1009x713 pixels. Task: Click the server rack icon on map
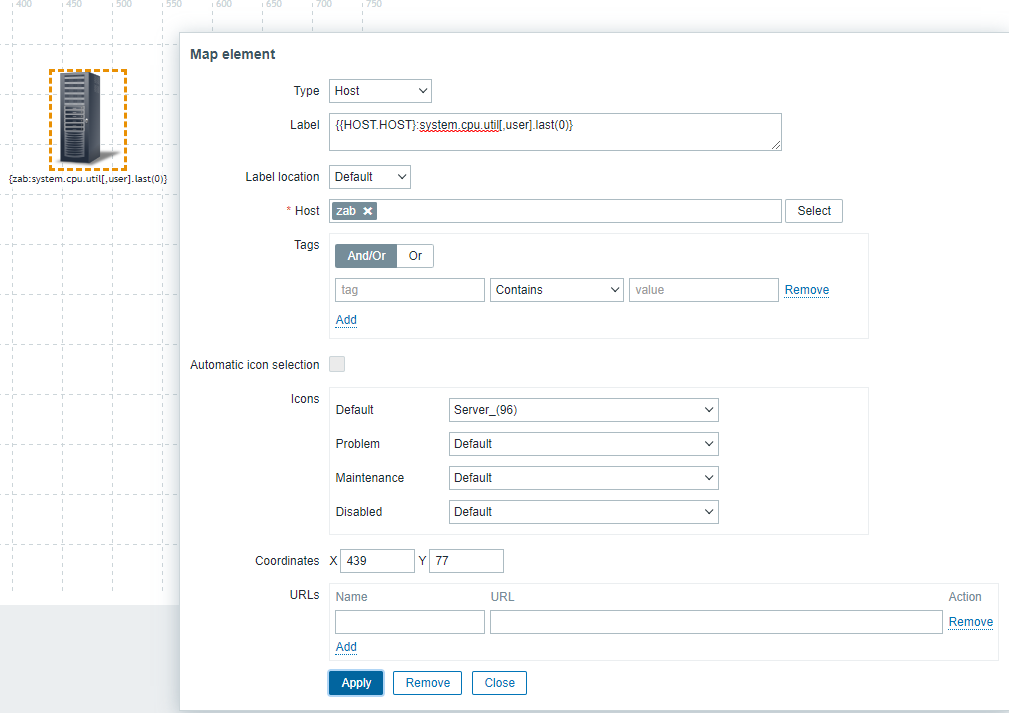88,119
